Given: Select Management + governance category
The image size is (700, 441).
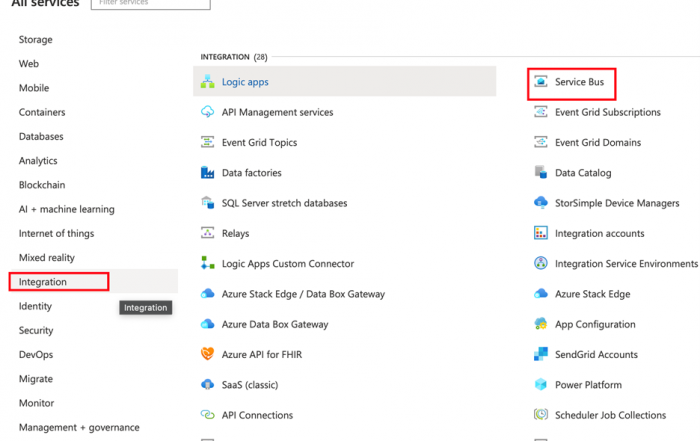Looking at the screenshot, I should [79, 427].
